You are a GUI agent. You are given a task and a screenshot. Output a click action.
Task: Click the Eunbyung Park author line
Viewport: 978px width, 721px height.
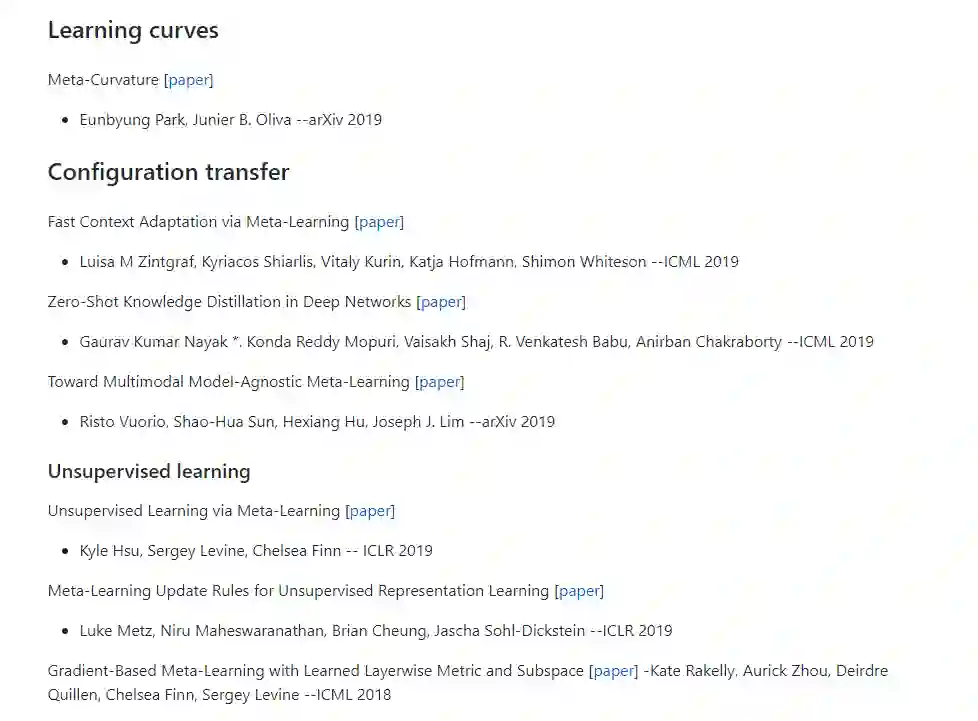[230, 120]
